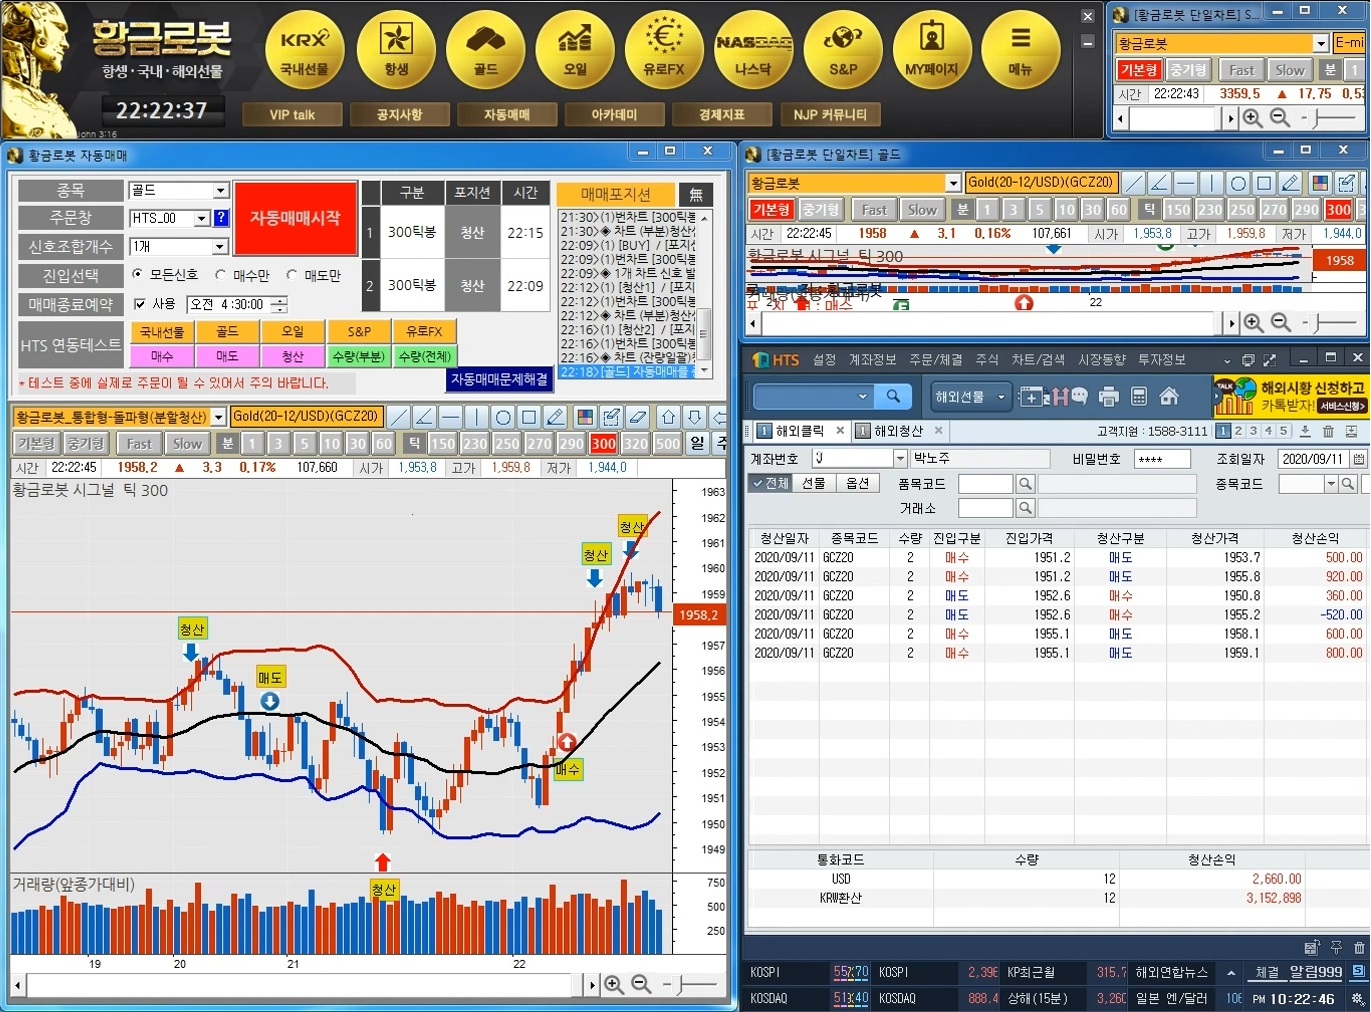
Task: Click eraser tool in bottom-left chart toolbar
Action: (x=637, y=417)
